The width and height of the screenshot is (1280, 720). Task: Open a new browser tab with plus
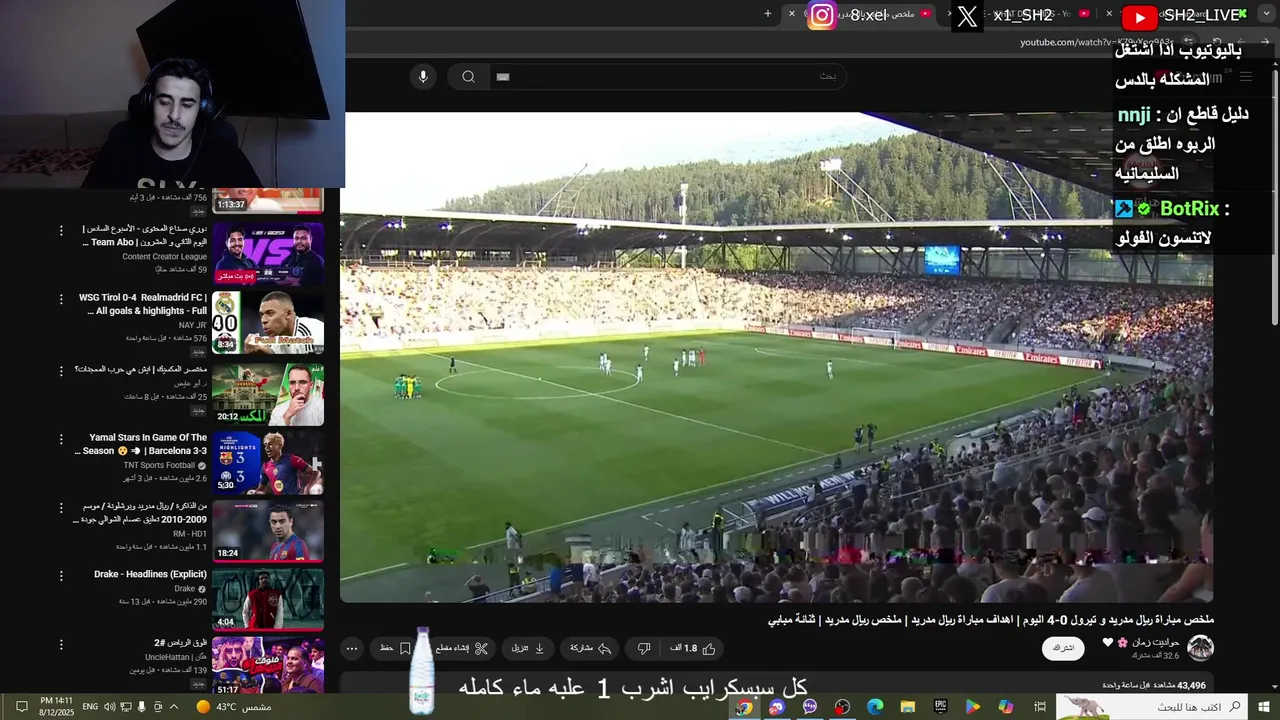pos(768,13)
